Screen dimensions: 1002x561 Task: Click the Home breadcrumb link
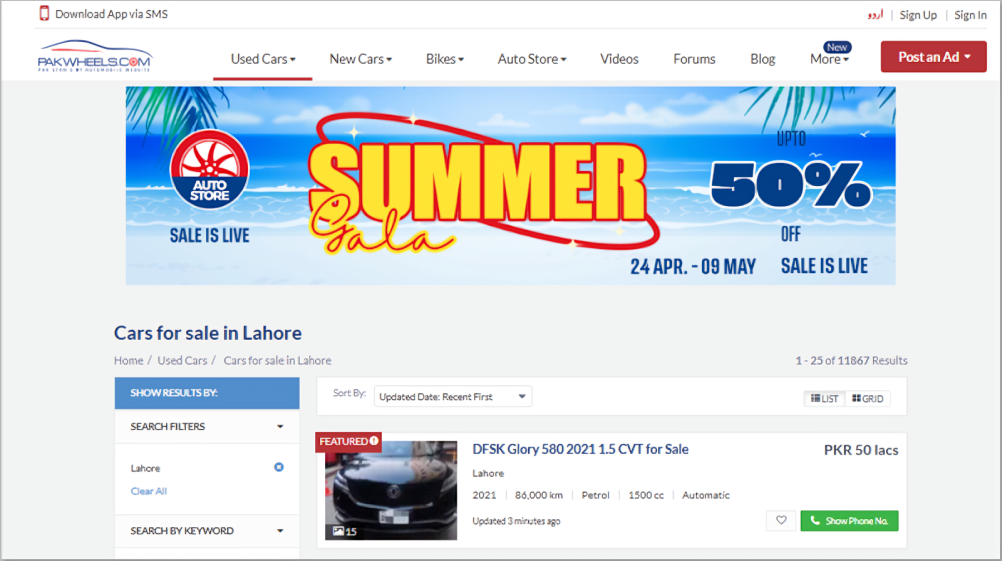click(x=128, y=360)
